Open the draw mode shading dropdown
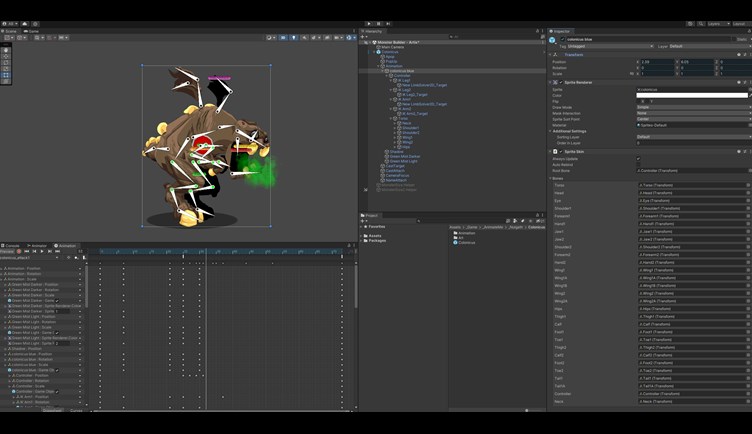The width and height of the screenshot is (752, 434). point(271,37)
